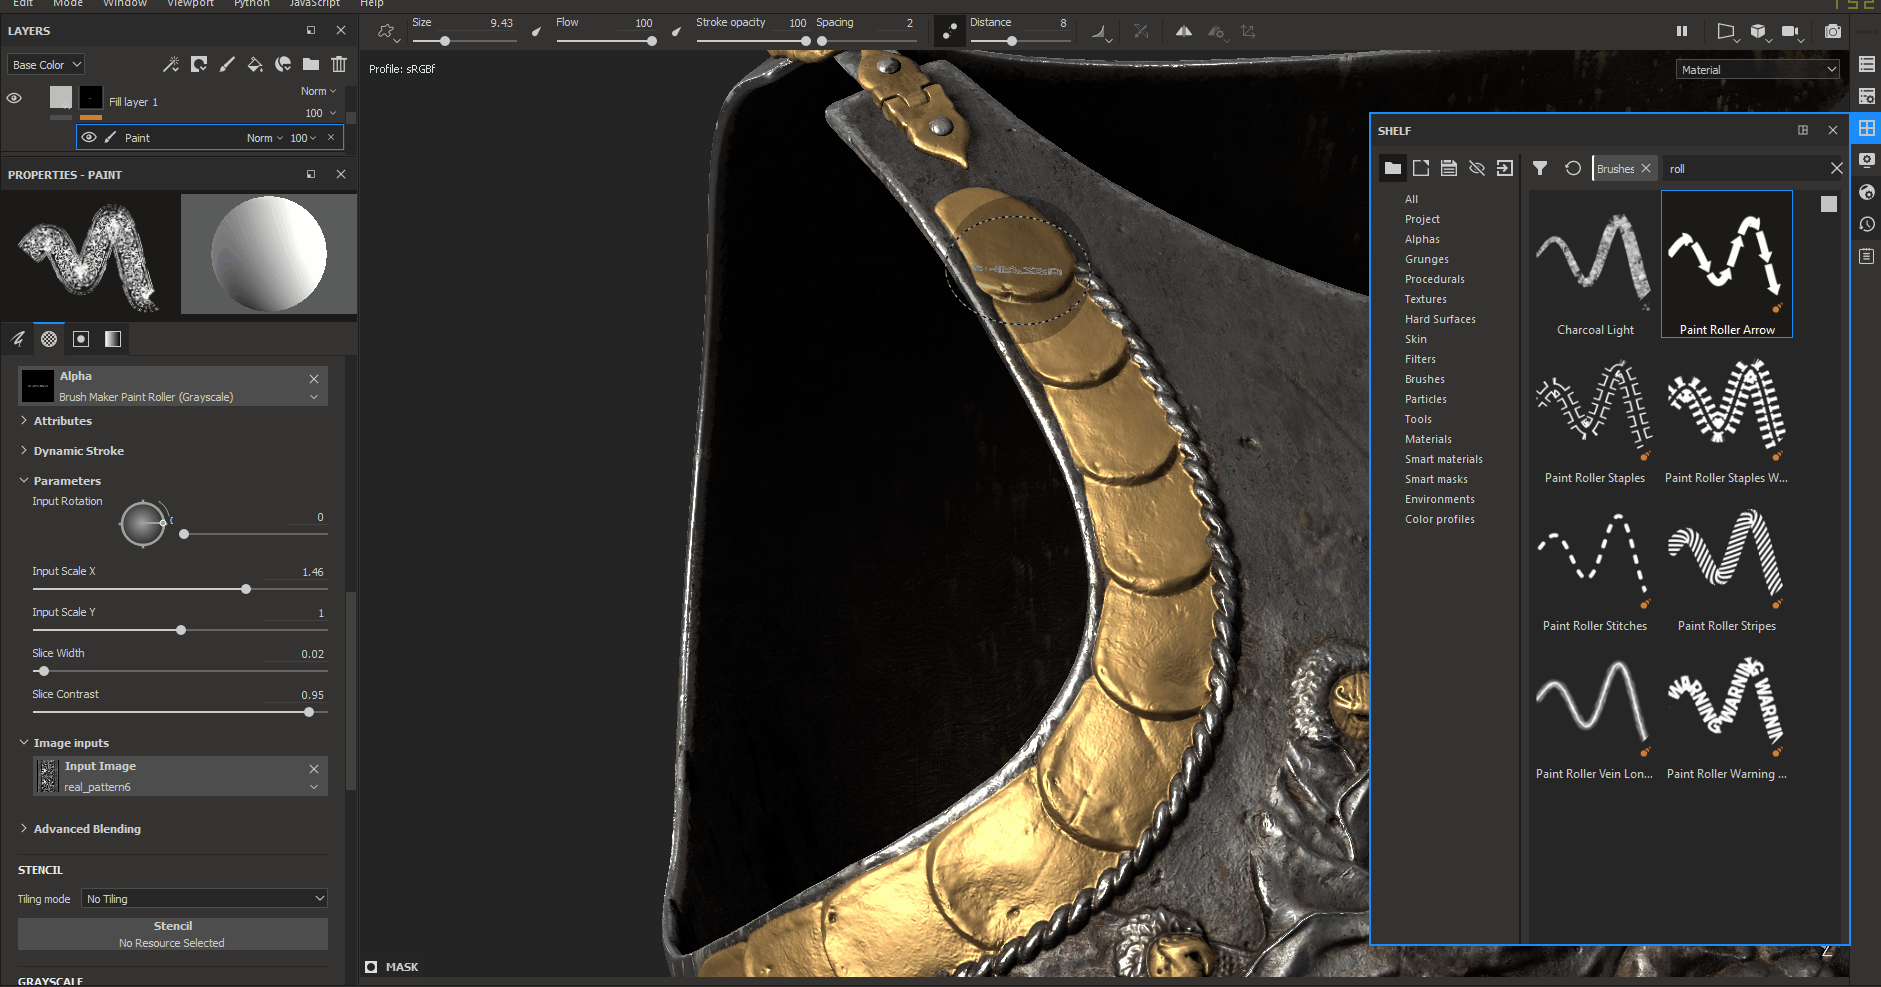Click the Shelf grid icon in sidebar
1881x987 pixels.
click(x=1866, y=128)
